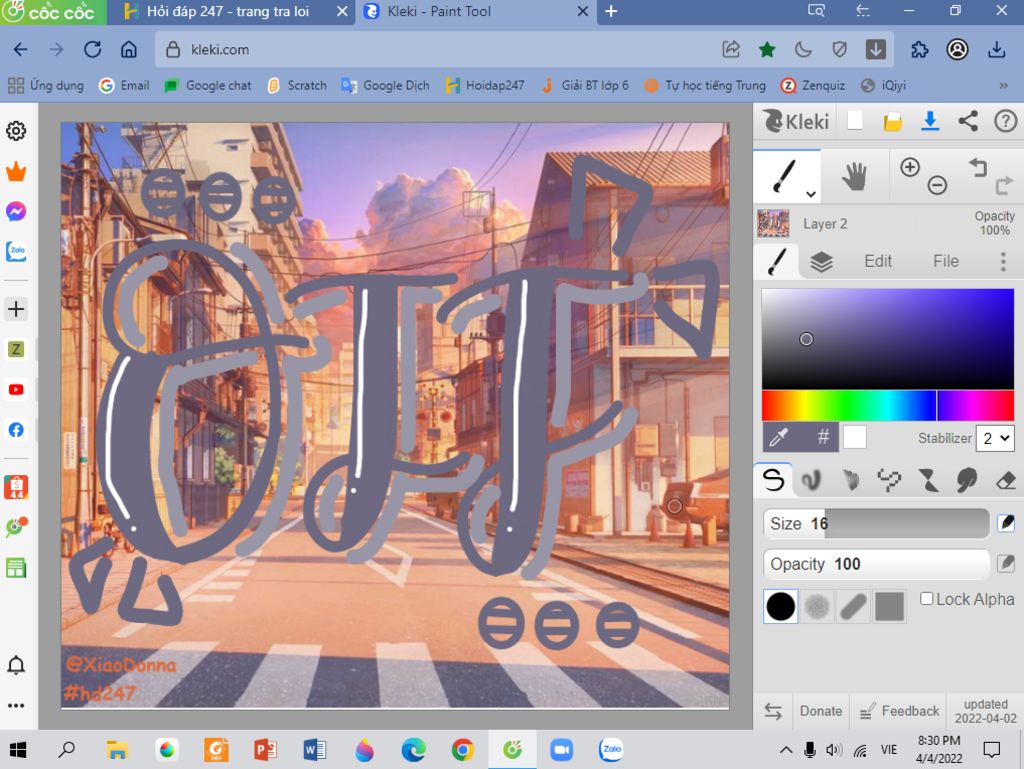Choose the square brush tip
This screenshot has width=1024, height=769.
889,606
